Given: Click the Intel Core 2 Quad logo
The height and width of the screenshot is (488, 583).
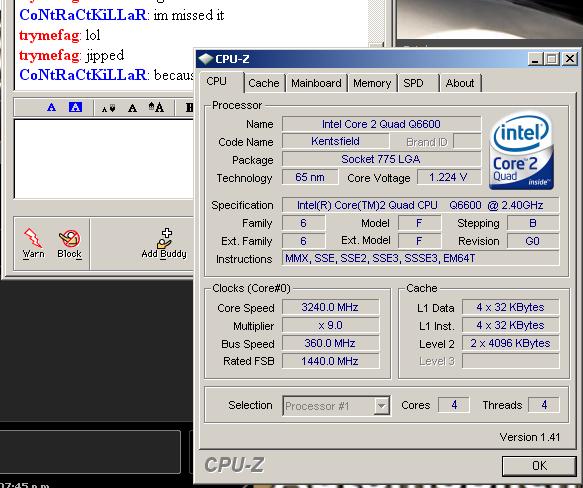Looking at the screenshot, I should point(521,151).
